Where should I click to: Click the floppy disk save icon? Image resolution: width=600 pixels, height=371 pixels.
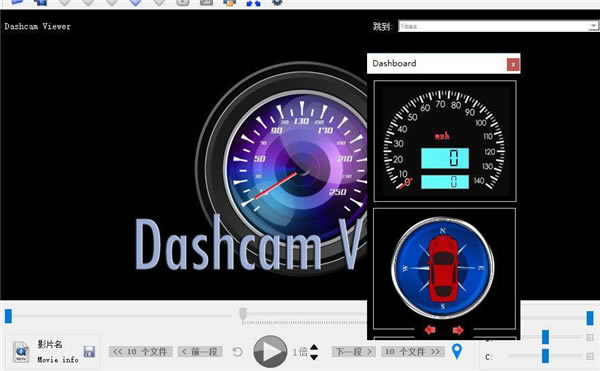click(x=89, y=351)
